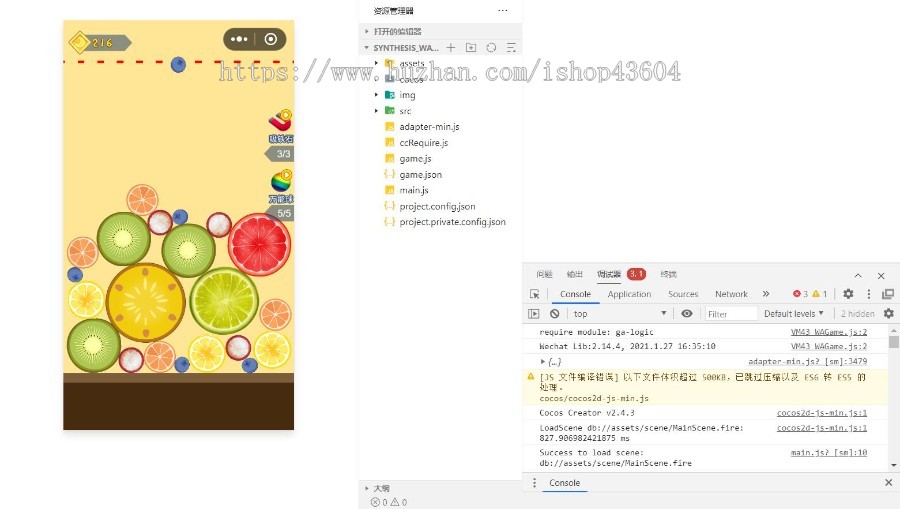Toggle live expression eye icon
The image size is (900, 509).
[686, 313]
